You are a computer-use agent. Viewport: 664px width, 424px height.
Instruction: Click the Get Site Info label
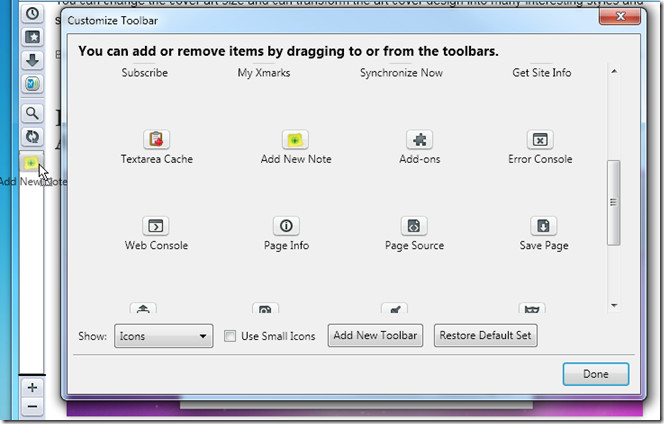tap(542, 73)
